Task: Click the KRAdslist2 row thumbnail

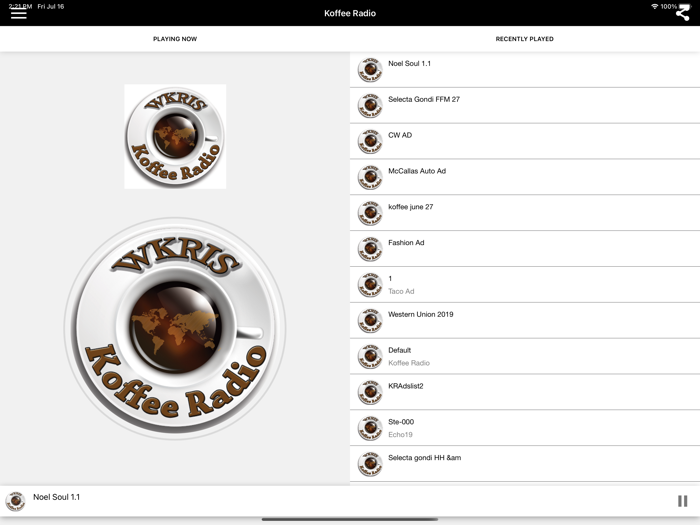Action: (x=370, y=392)
